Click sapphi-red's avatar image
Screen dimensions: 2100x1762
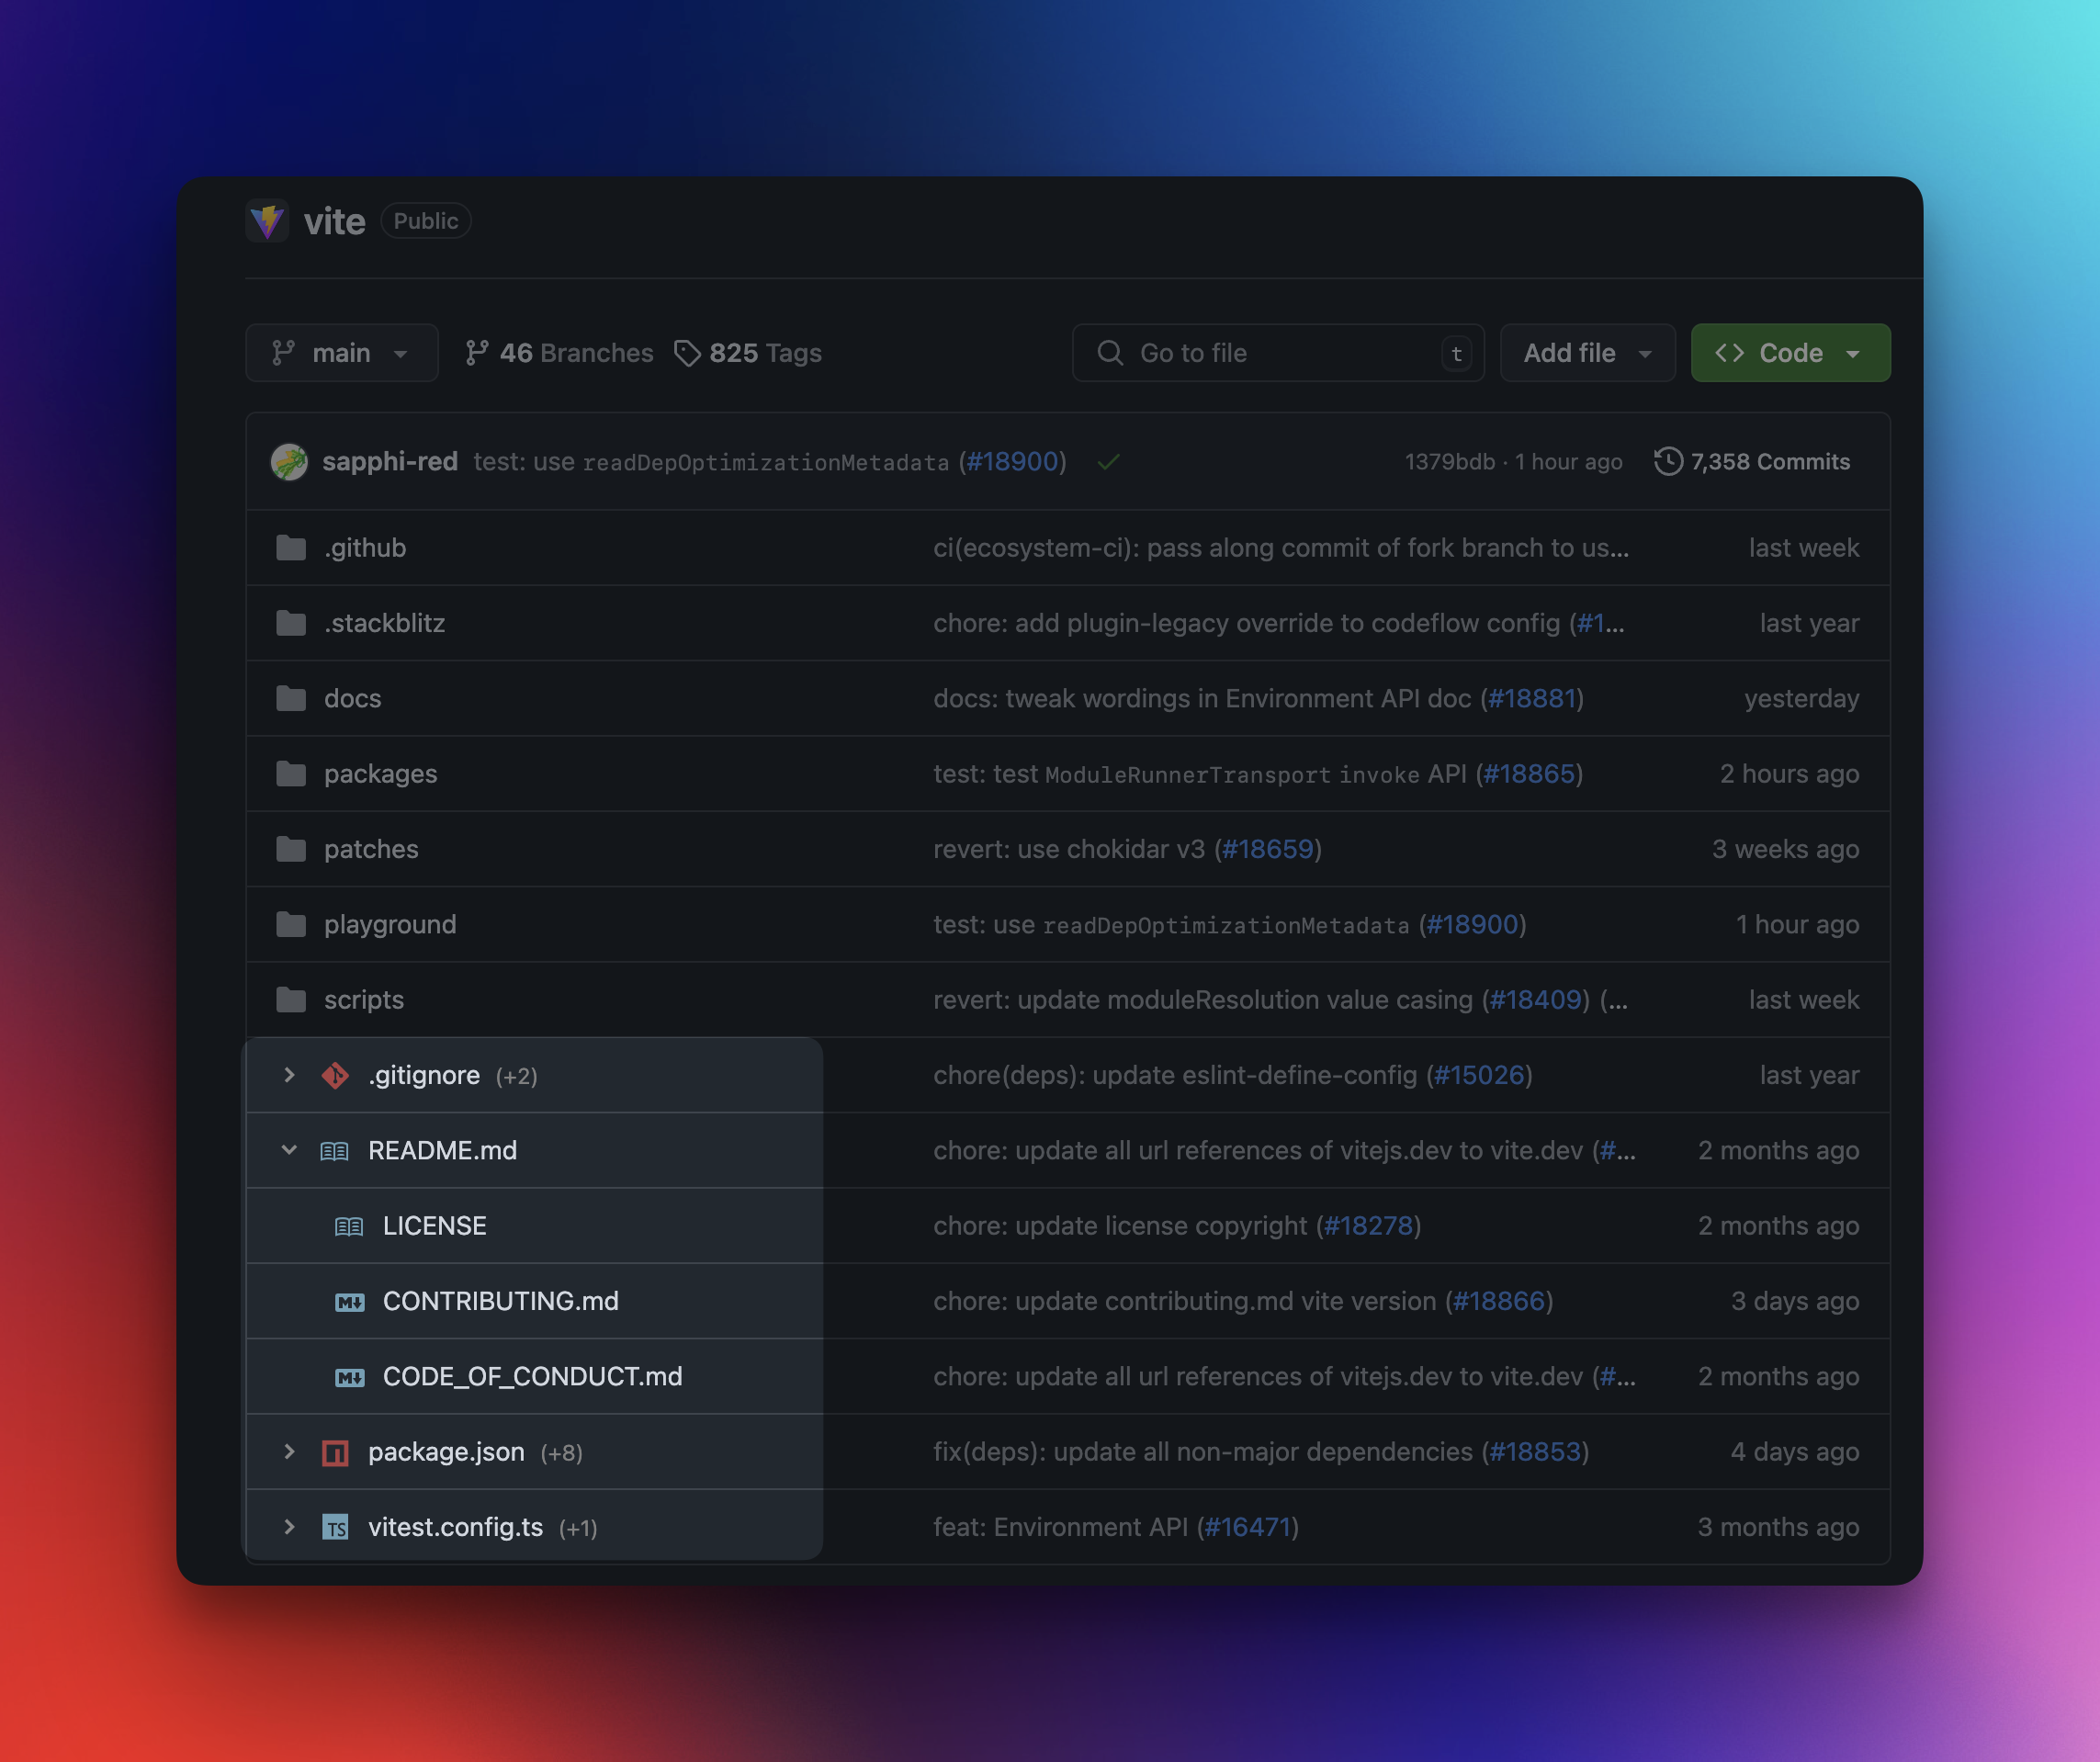(x=289, y=462)
